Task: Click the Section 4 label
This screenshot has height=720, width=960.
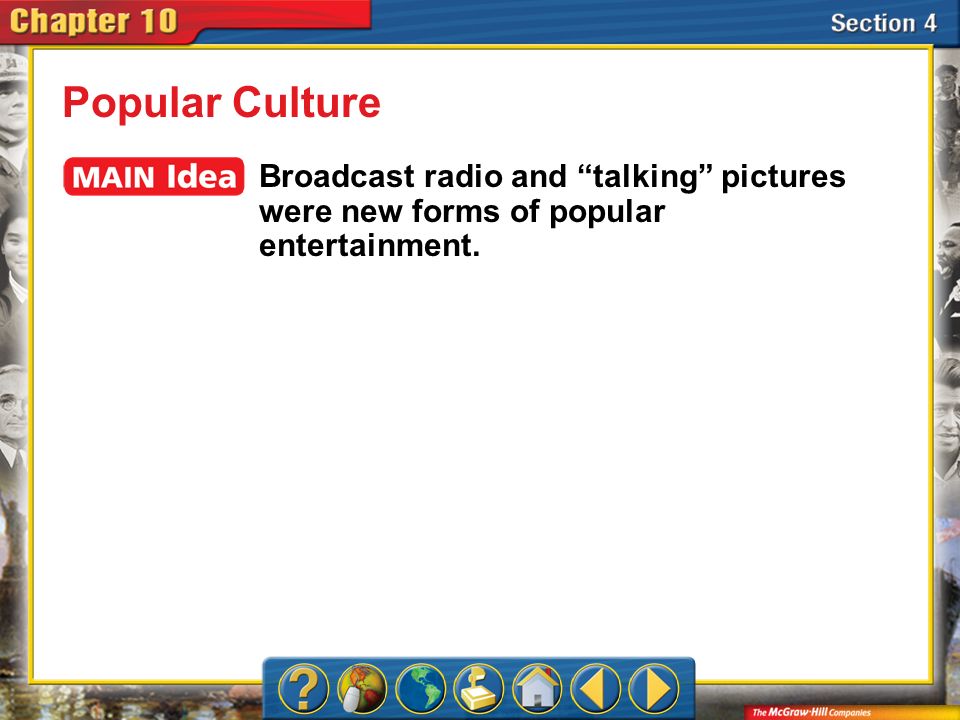Action: (883, 23)
